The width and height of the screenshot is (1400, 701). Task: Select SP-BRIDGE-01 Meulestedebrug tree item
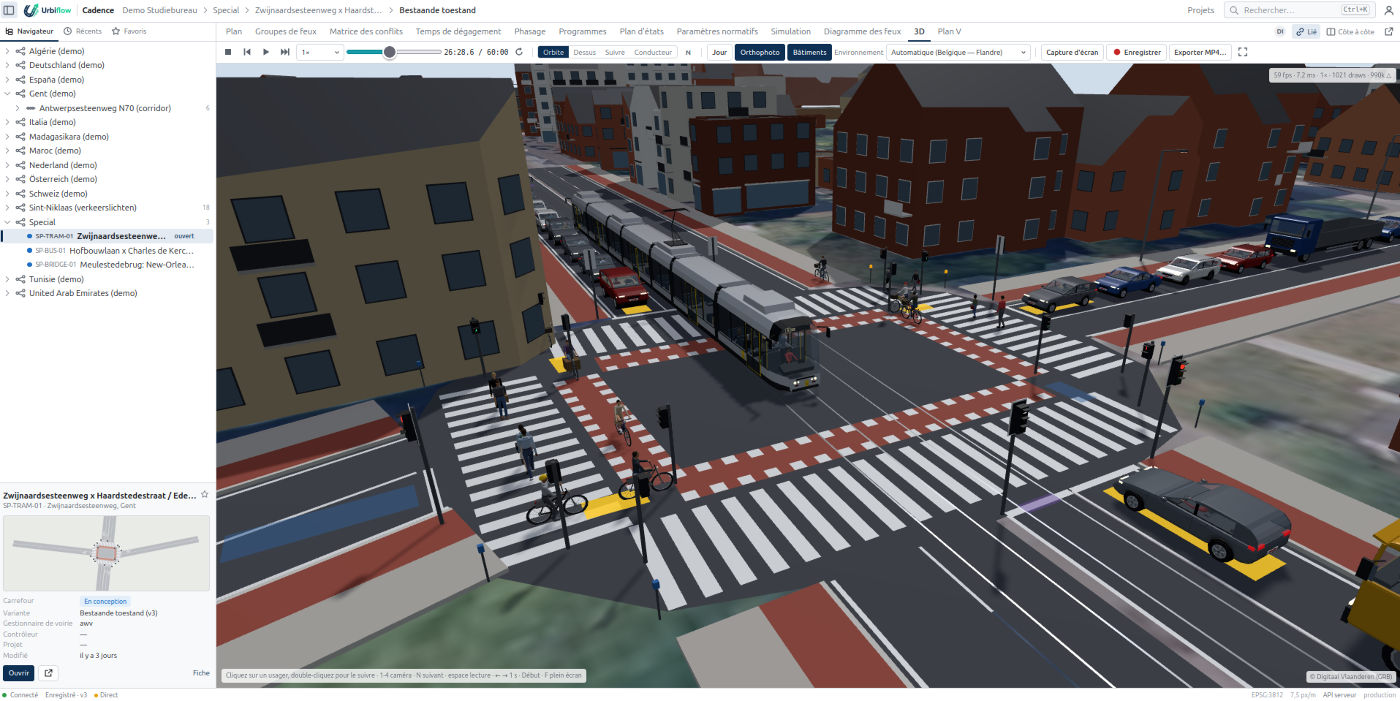tap(110, 265)
